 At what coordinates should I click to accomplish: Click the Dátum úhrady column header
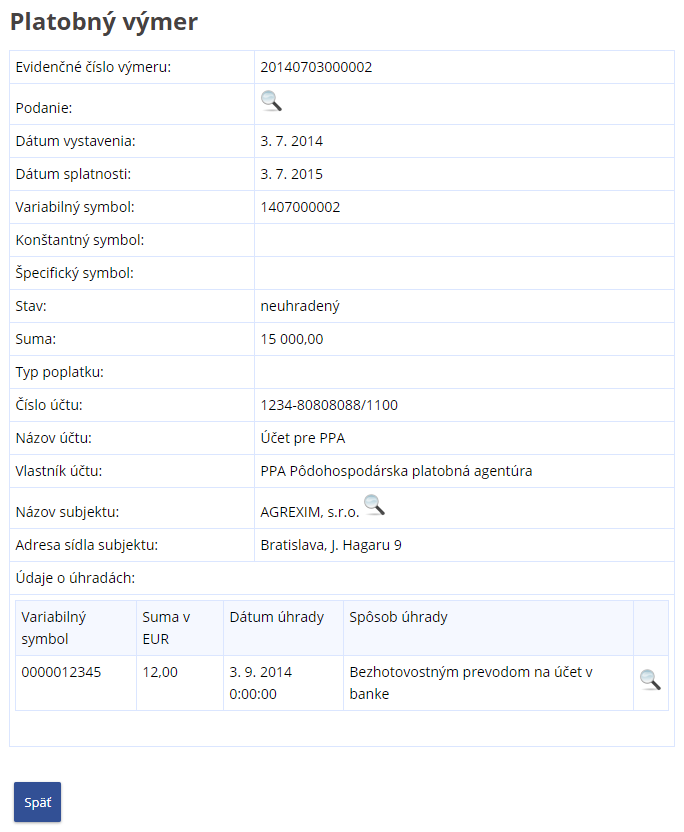tap(276, 617)
